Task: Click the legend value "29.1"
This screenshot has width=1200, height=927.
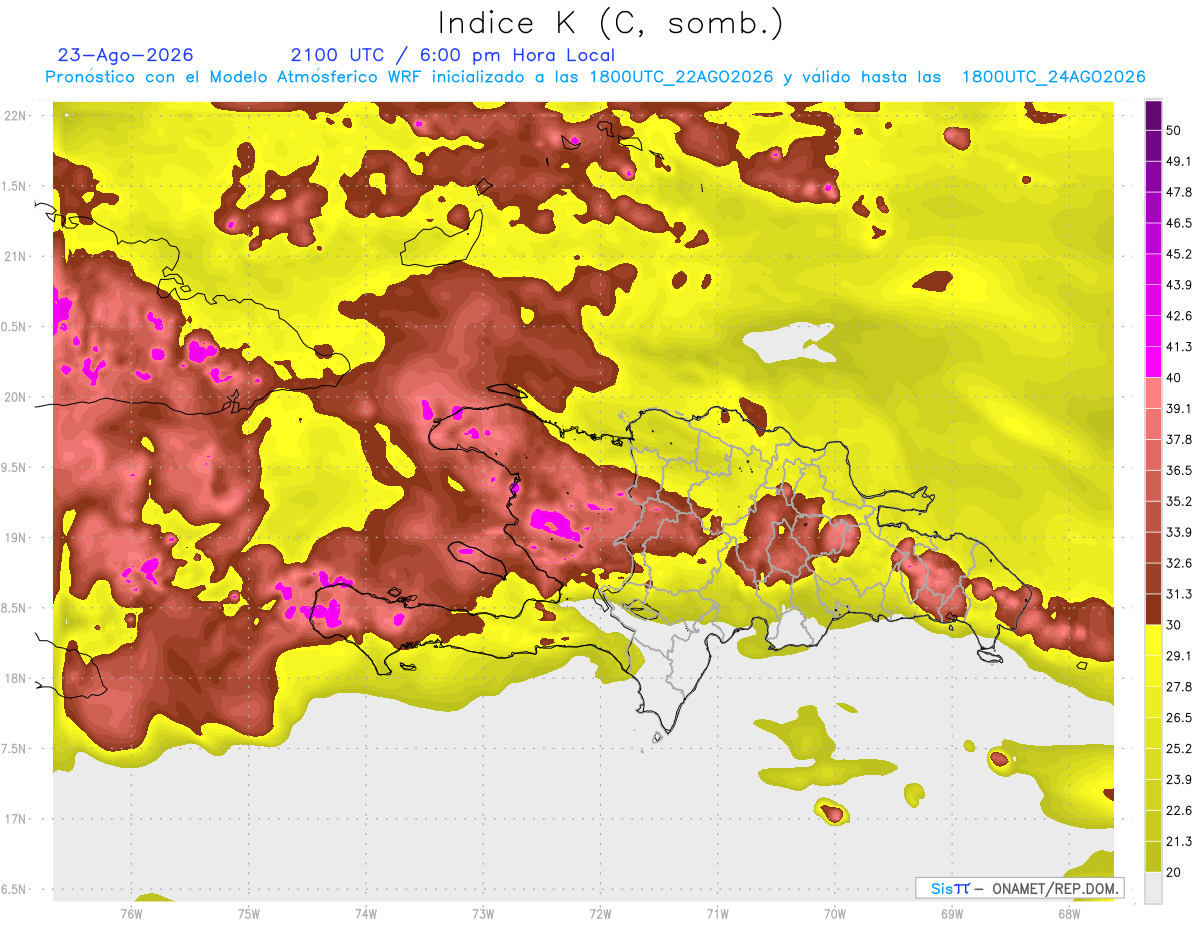Action: click(1178, 656)
